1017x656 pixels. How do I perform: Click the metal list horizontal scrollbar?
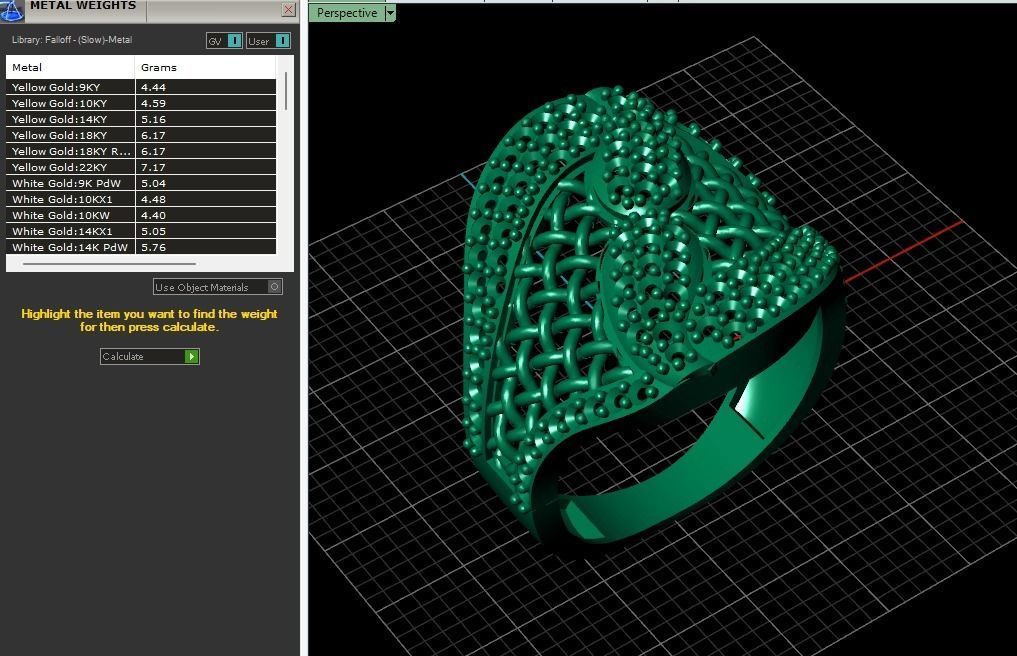tap(109, 264)
